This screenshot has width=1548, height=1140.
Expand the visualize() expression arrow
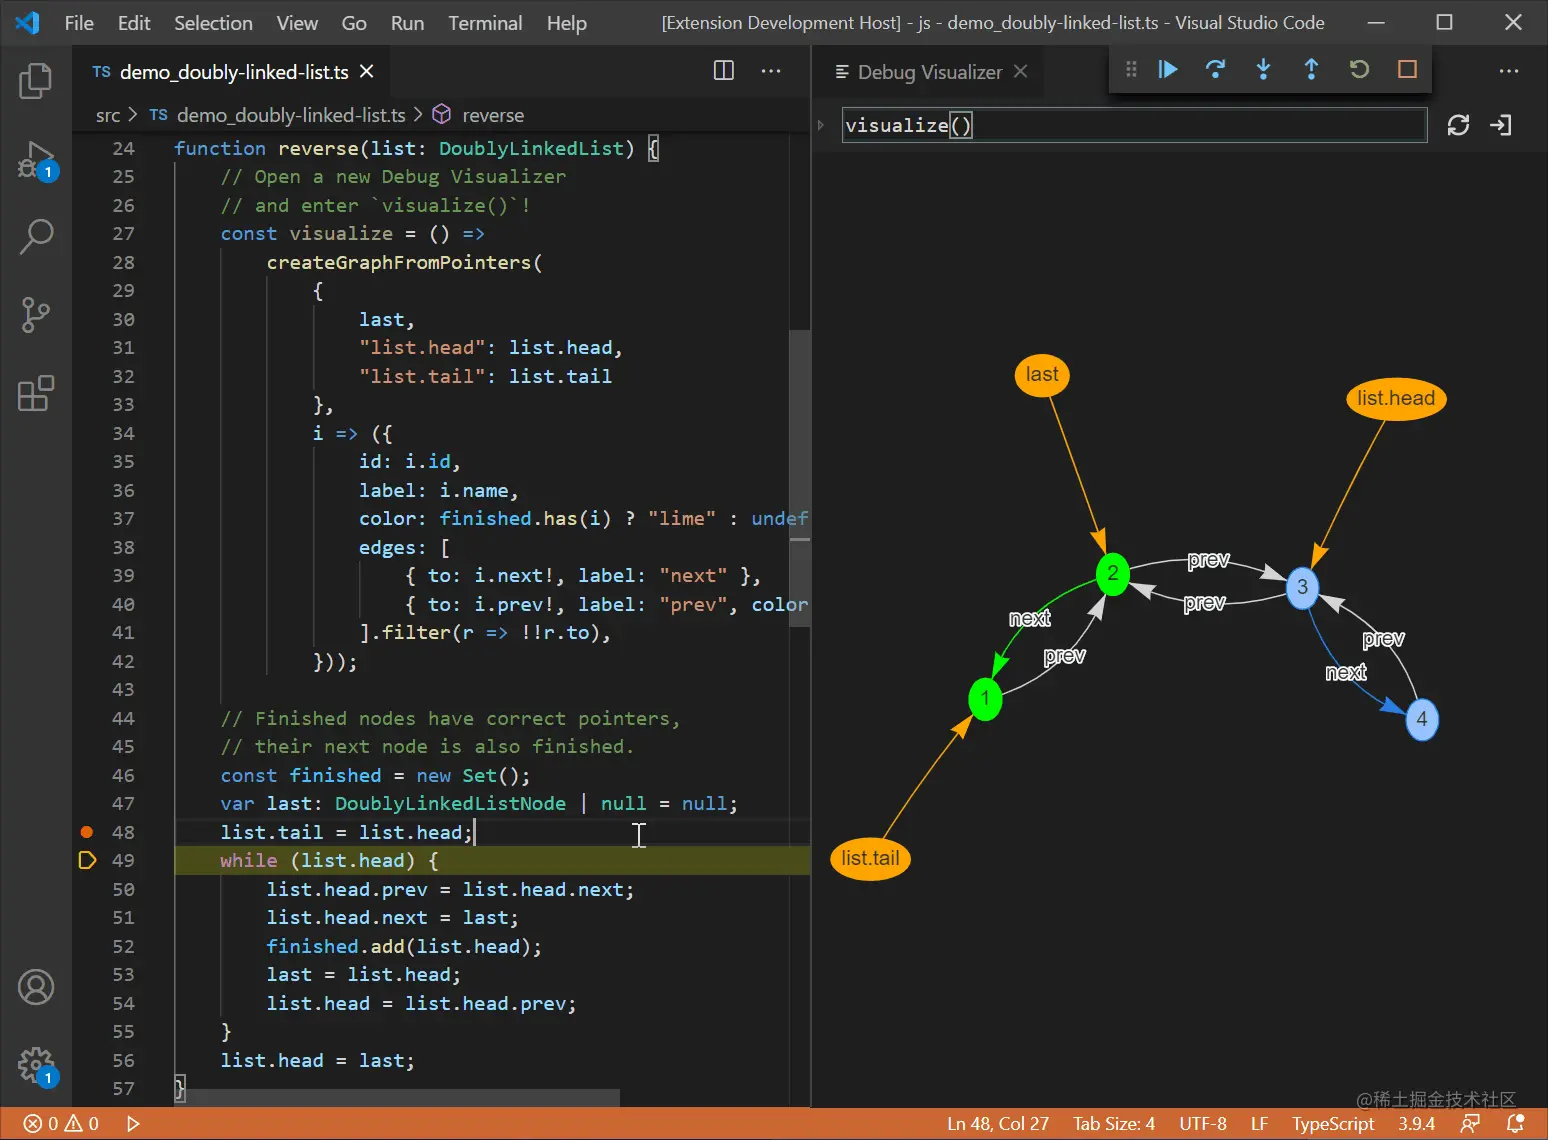point(821,125)
